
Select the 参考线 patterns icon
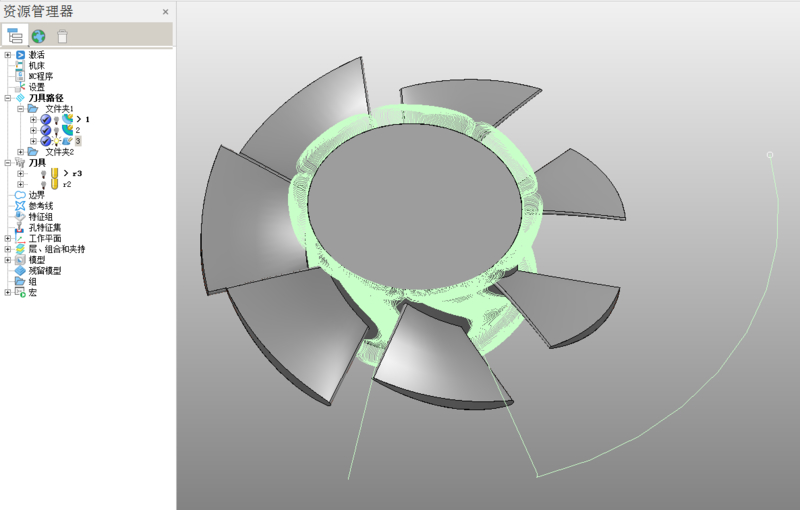coord(20,206)
